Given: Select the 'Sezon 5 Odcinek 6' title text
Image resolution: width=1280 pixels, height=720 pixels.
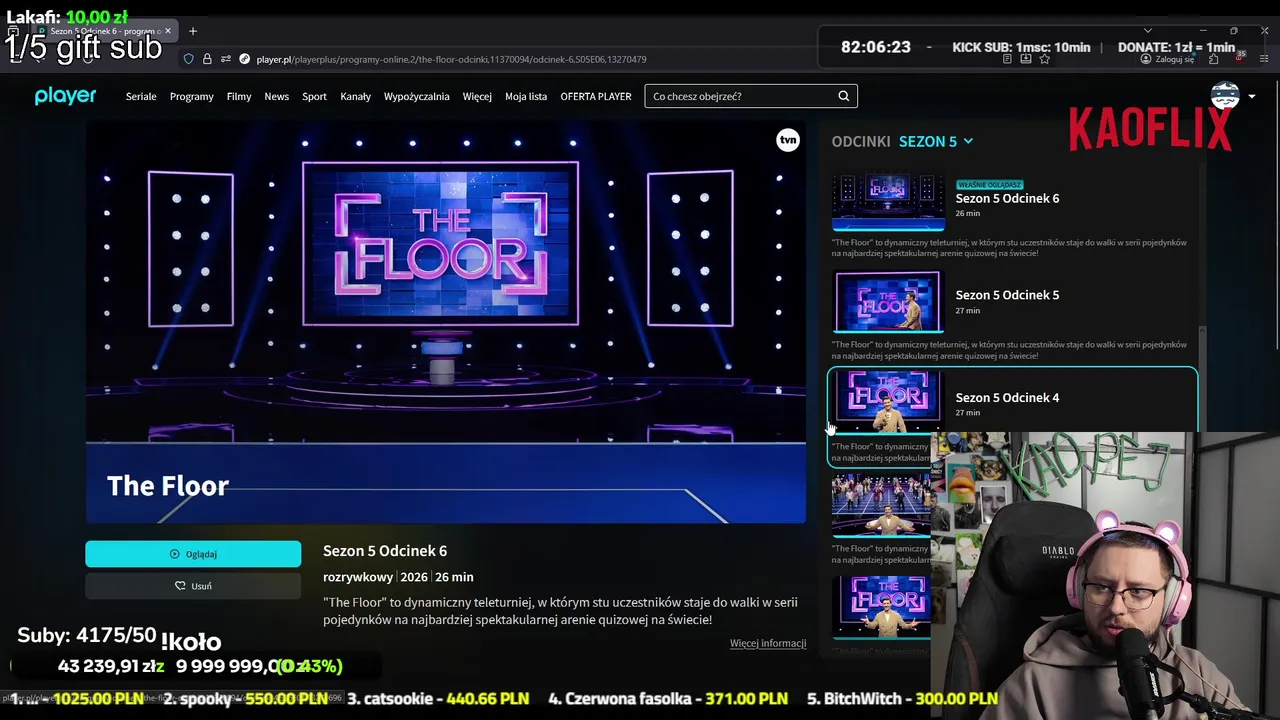Looking at the screenshot, I should click(x=1007, y=198).
